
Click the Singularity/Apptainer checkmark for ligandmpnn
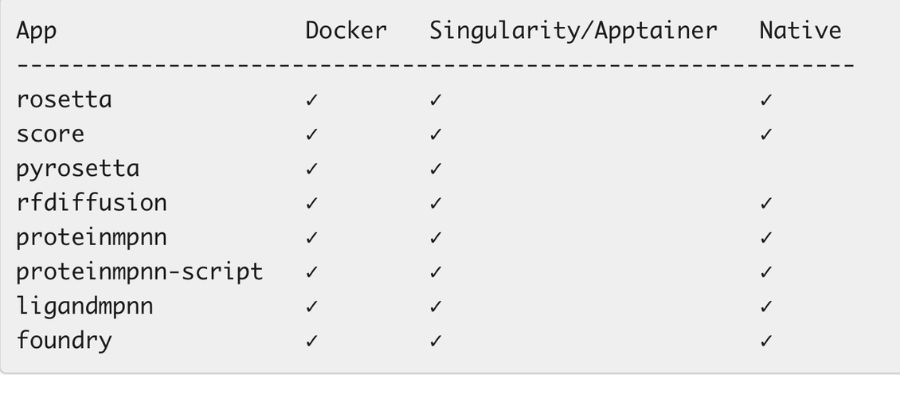435,306
